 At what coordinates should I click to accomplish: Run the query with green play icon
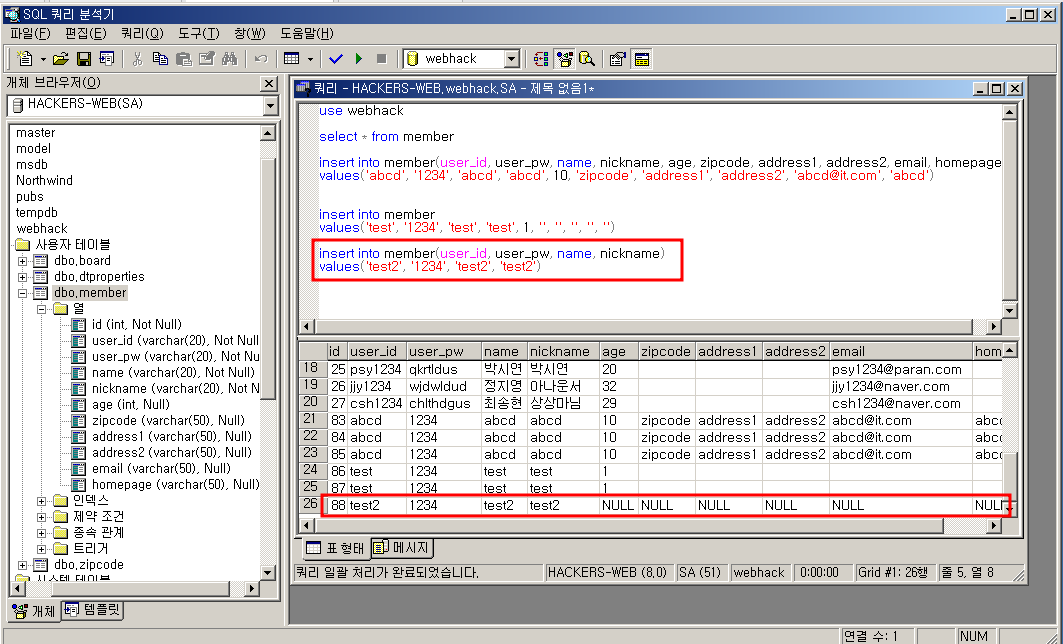(x=359, y=59)
